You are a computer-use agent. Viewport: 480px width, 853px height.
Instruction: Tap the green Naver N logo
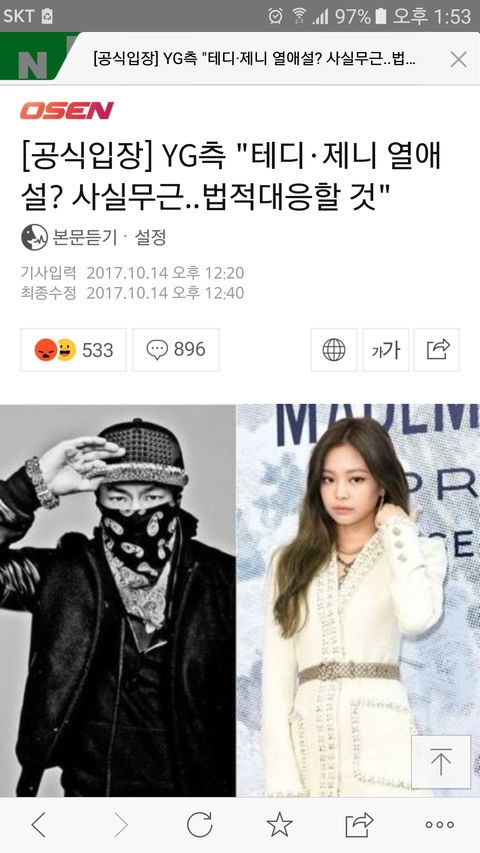pos(33,57)
